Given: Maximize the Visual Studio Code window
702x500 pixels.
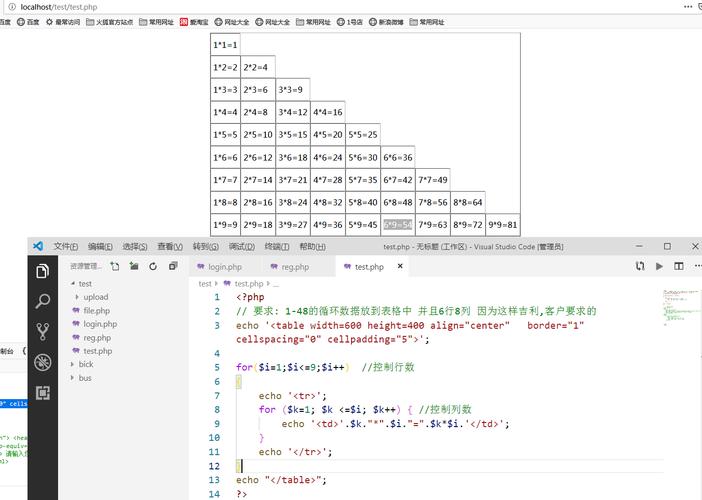Looking at the screenshot, I should [x=667, y=246].
